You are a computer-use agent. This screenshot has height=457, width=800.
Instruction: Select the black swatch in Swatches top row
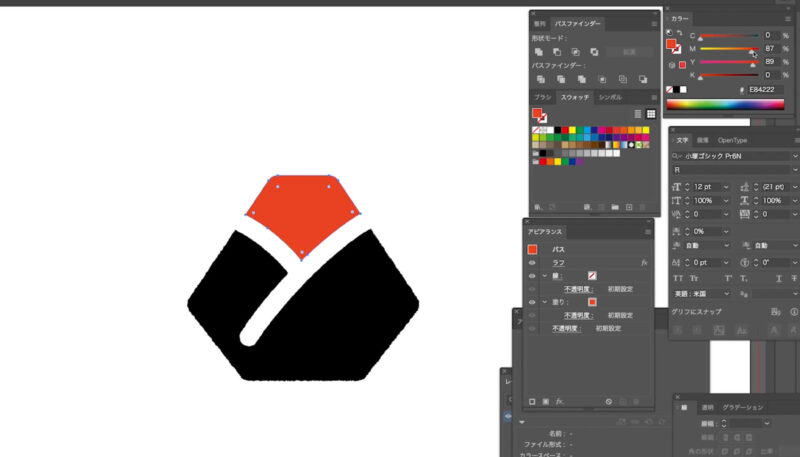[558, 130]
